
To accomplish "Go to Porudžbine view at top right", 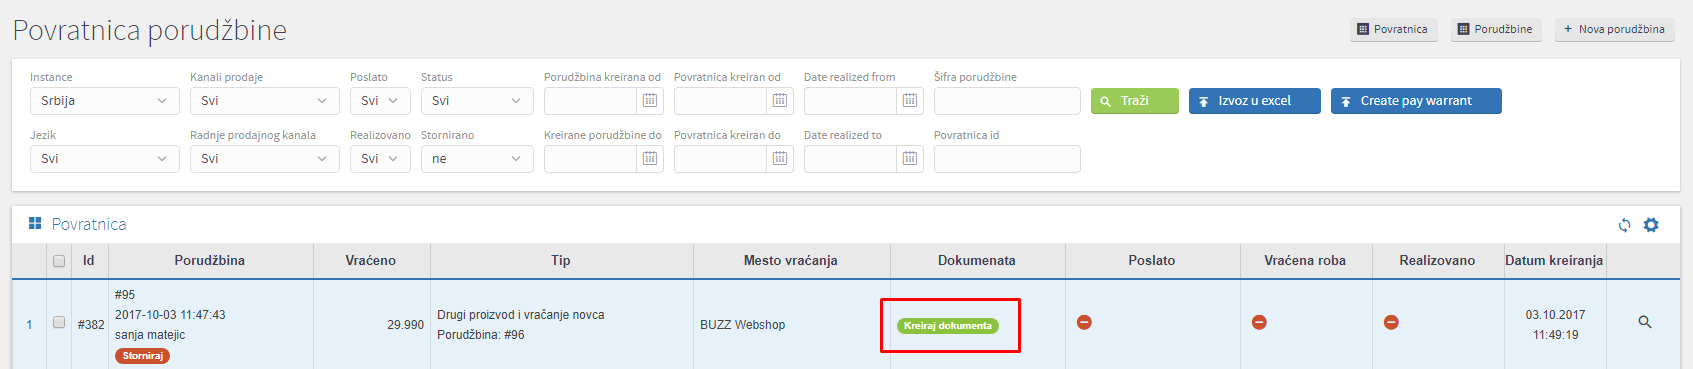I will pos(1496,29).
